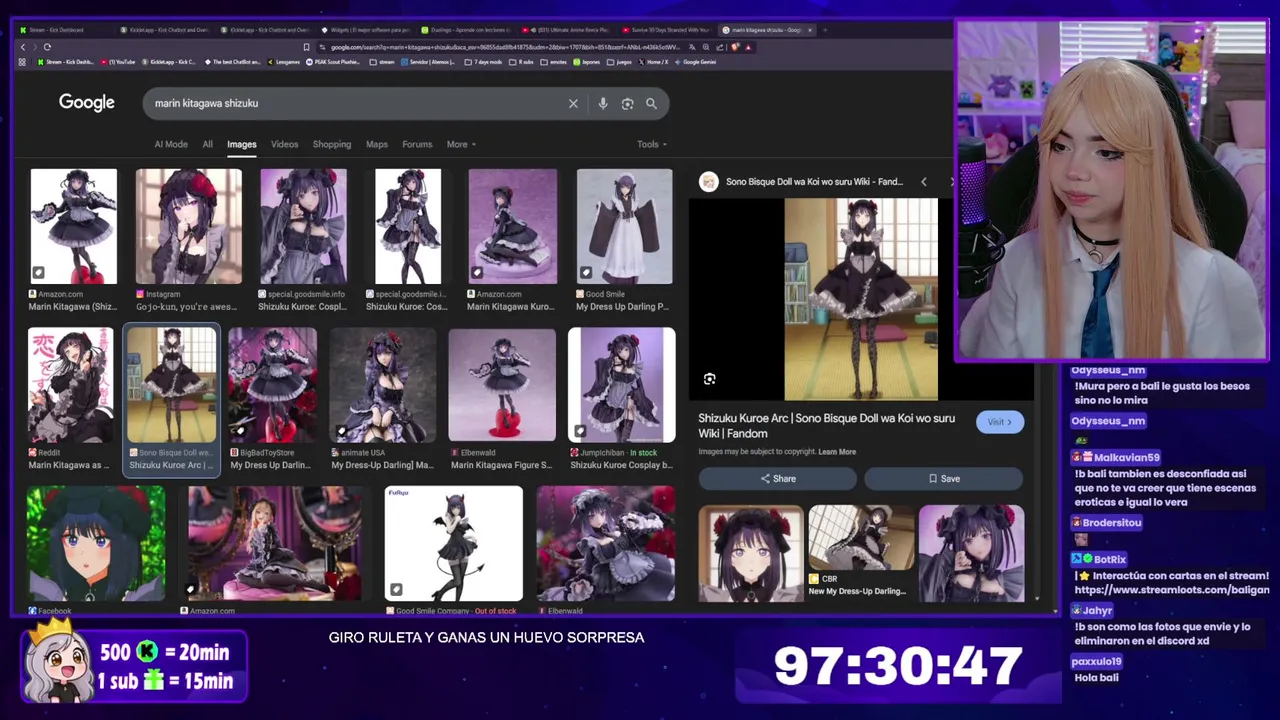Open the CBR New My Dress-Up Darling related image

[x=861, y=540]
